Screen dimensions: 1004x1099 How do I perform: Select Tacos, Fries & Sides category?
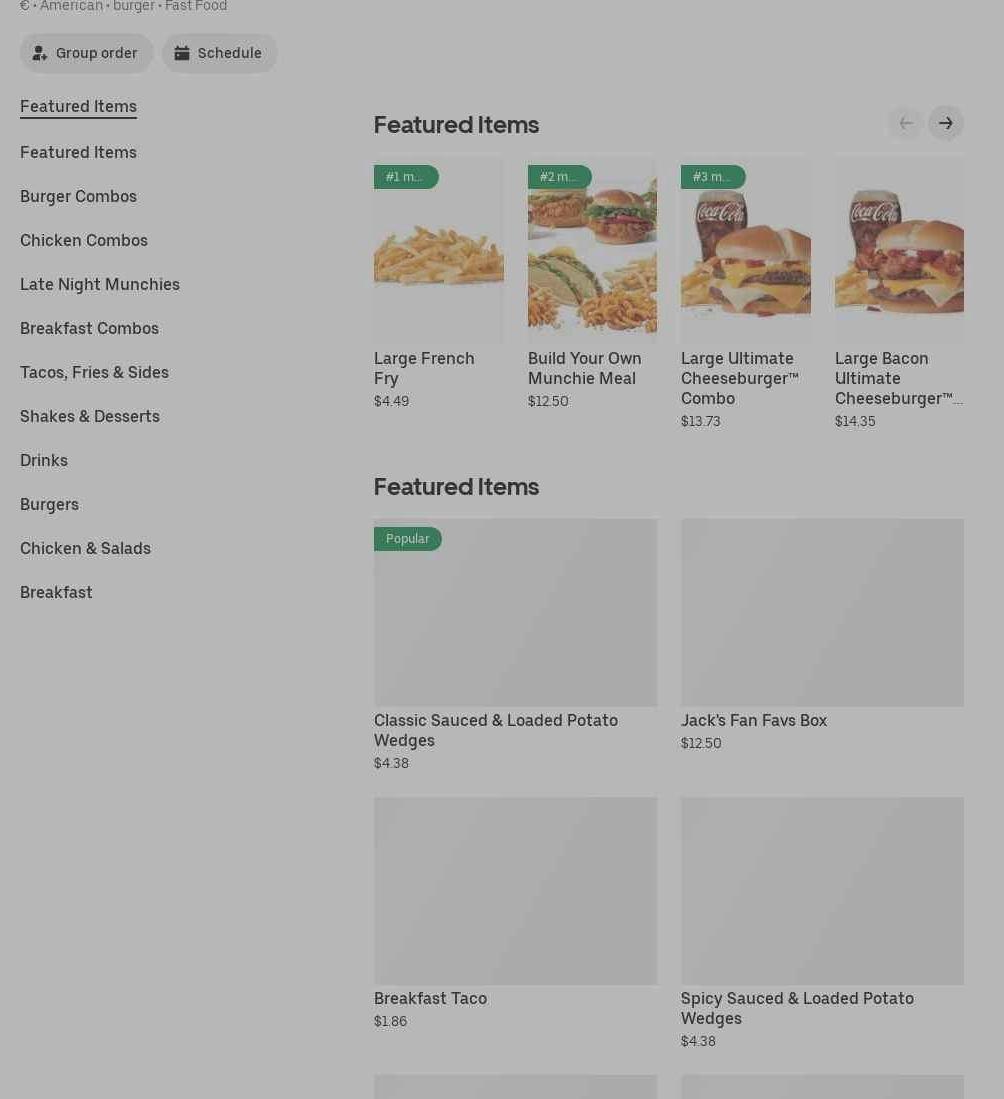pos(94,372)
